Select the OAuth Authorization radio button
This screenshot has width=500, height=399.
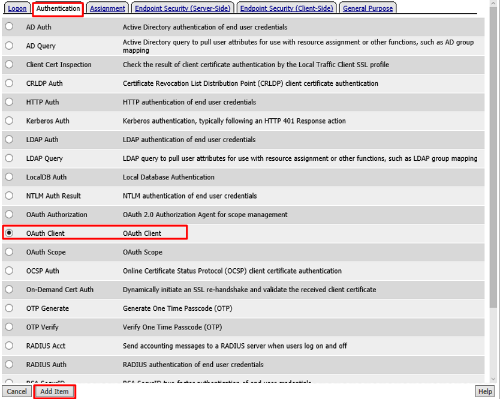(9, 214)
